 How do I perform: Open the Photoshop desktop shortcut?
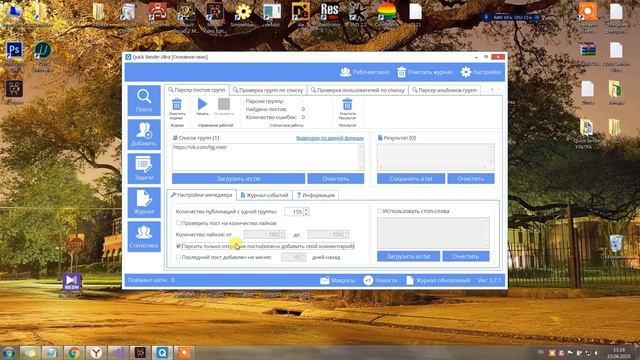coord(14,51)
